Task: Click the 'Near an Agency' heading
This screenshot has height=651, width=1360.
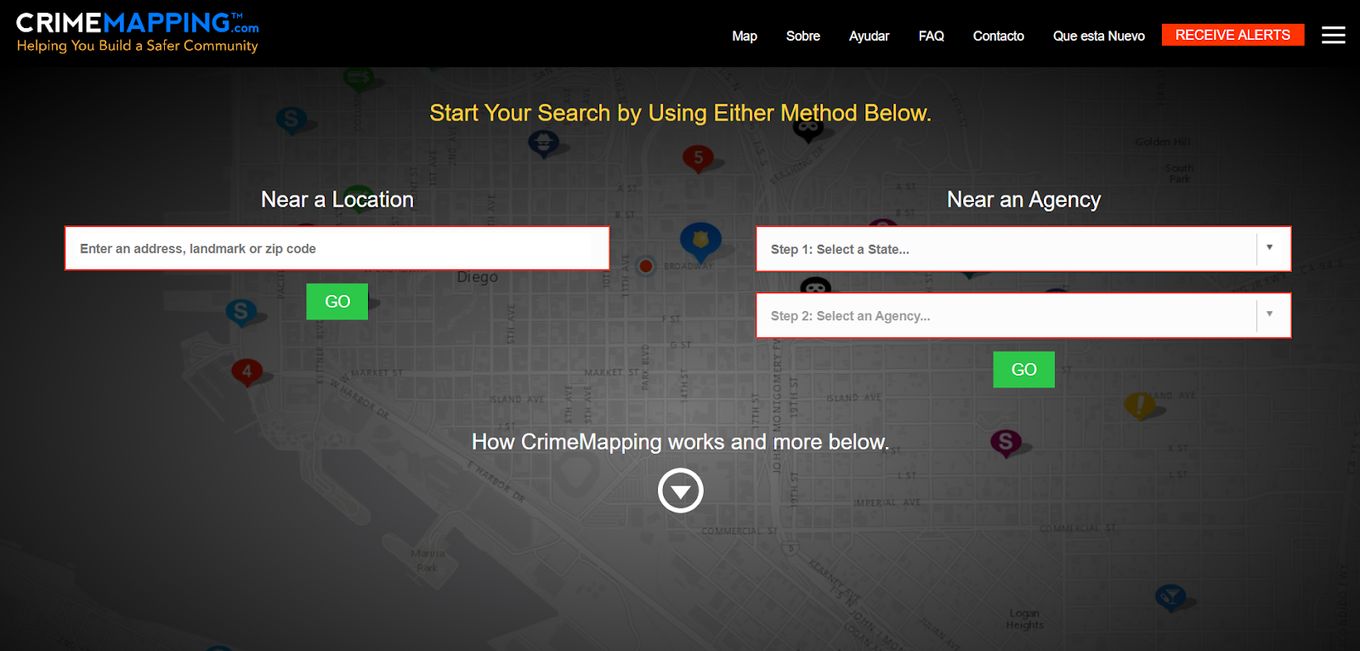Action: coord(1024,200)
